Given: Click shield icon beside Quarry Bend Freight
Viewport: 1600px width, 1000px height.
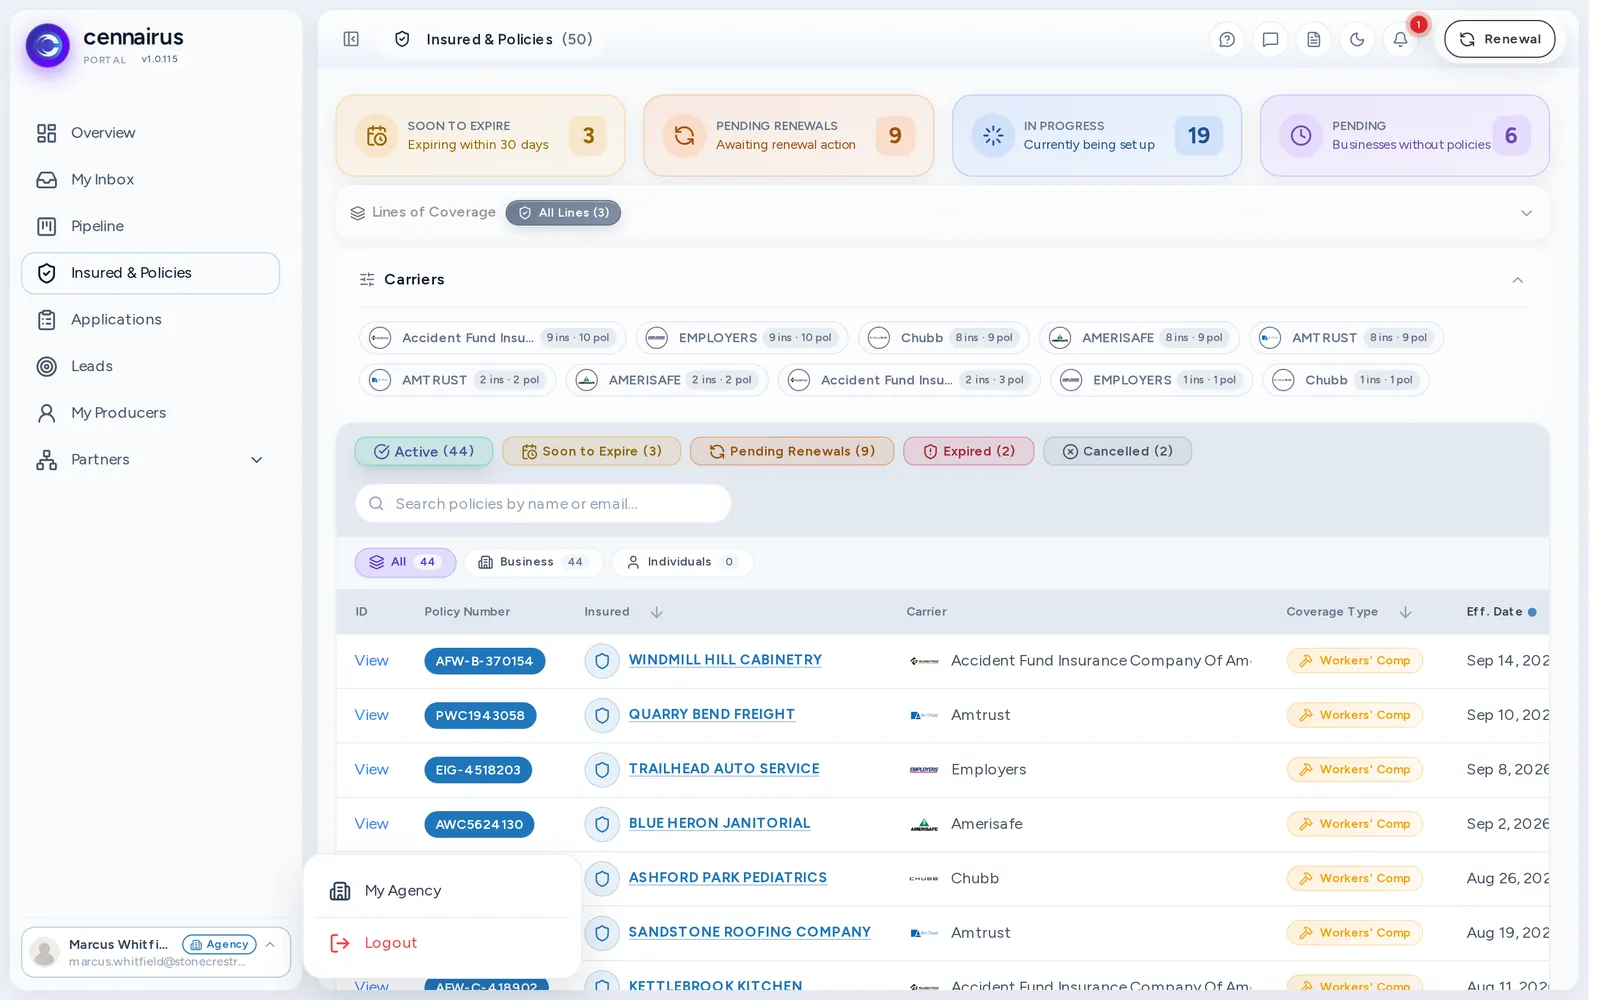Looking at the screenshot, I should (602, 715).
